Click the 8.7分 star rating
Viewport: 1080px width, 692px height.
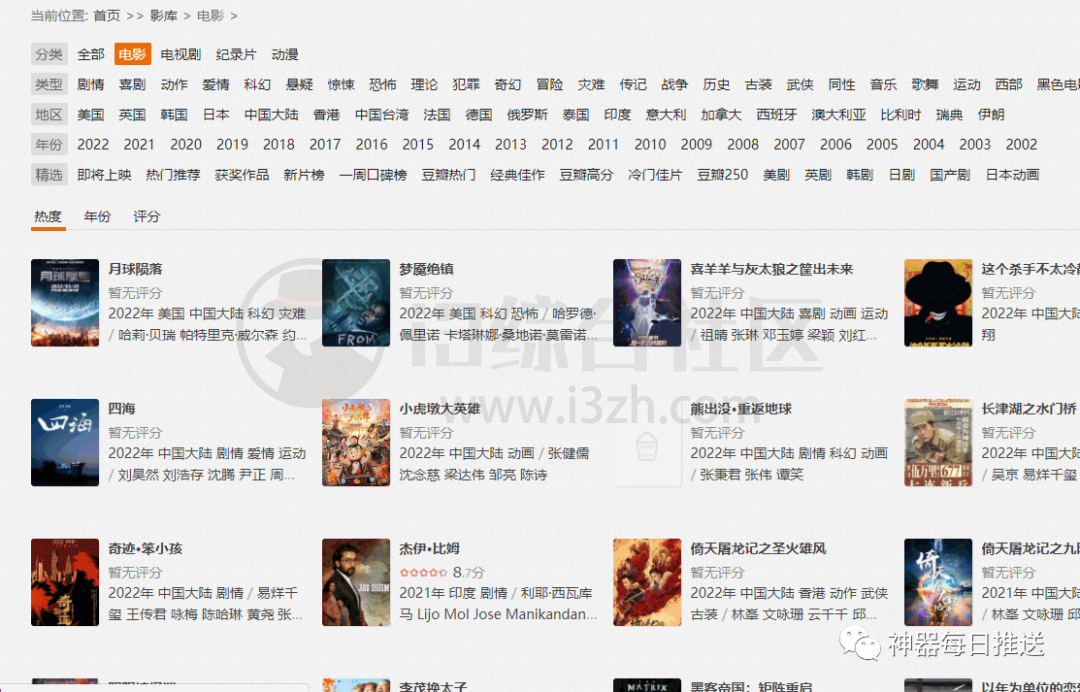point(442,572)
